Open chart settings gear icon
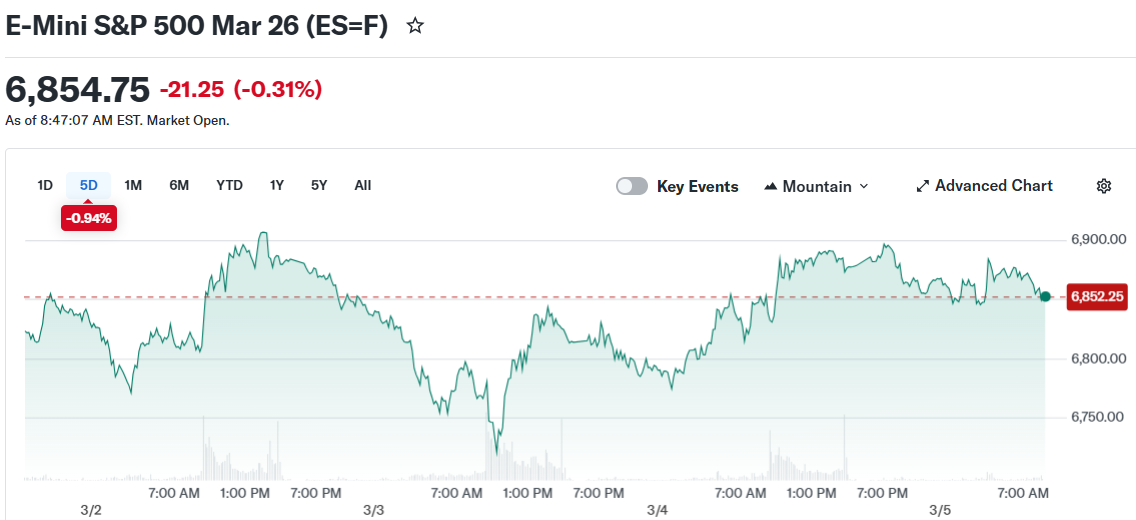Image resolution: width=1136 pixels, height=520 pixels. (1103, 186)
